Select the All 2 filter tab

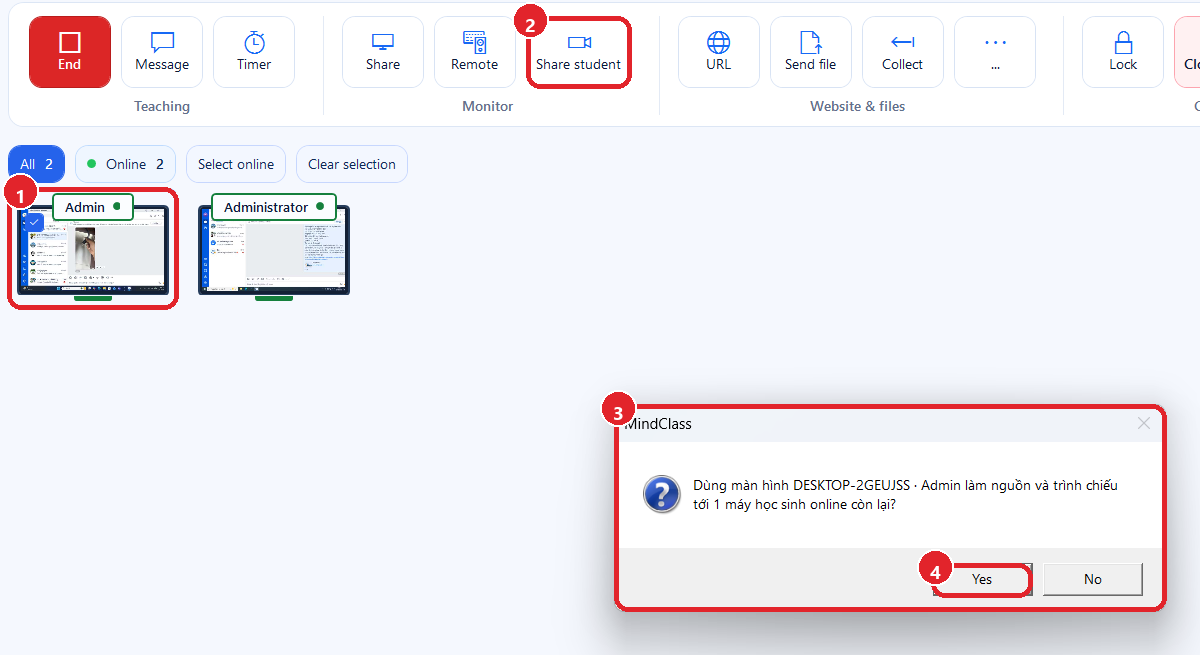(x=37, y=164)
